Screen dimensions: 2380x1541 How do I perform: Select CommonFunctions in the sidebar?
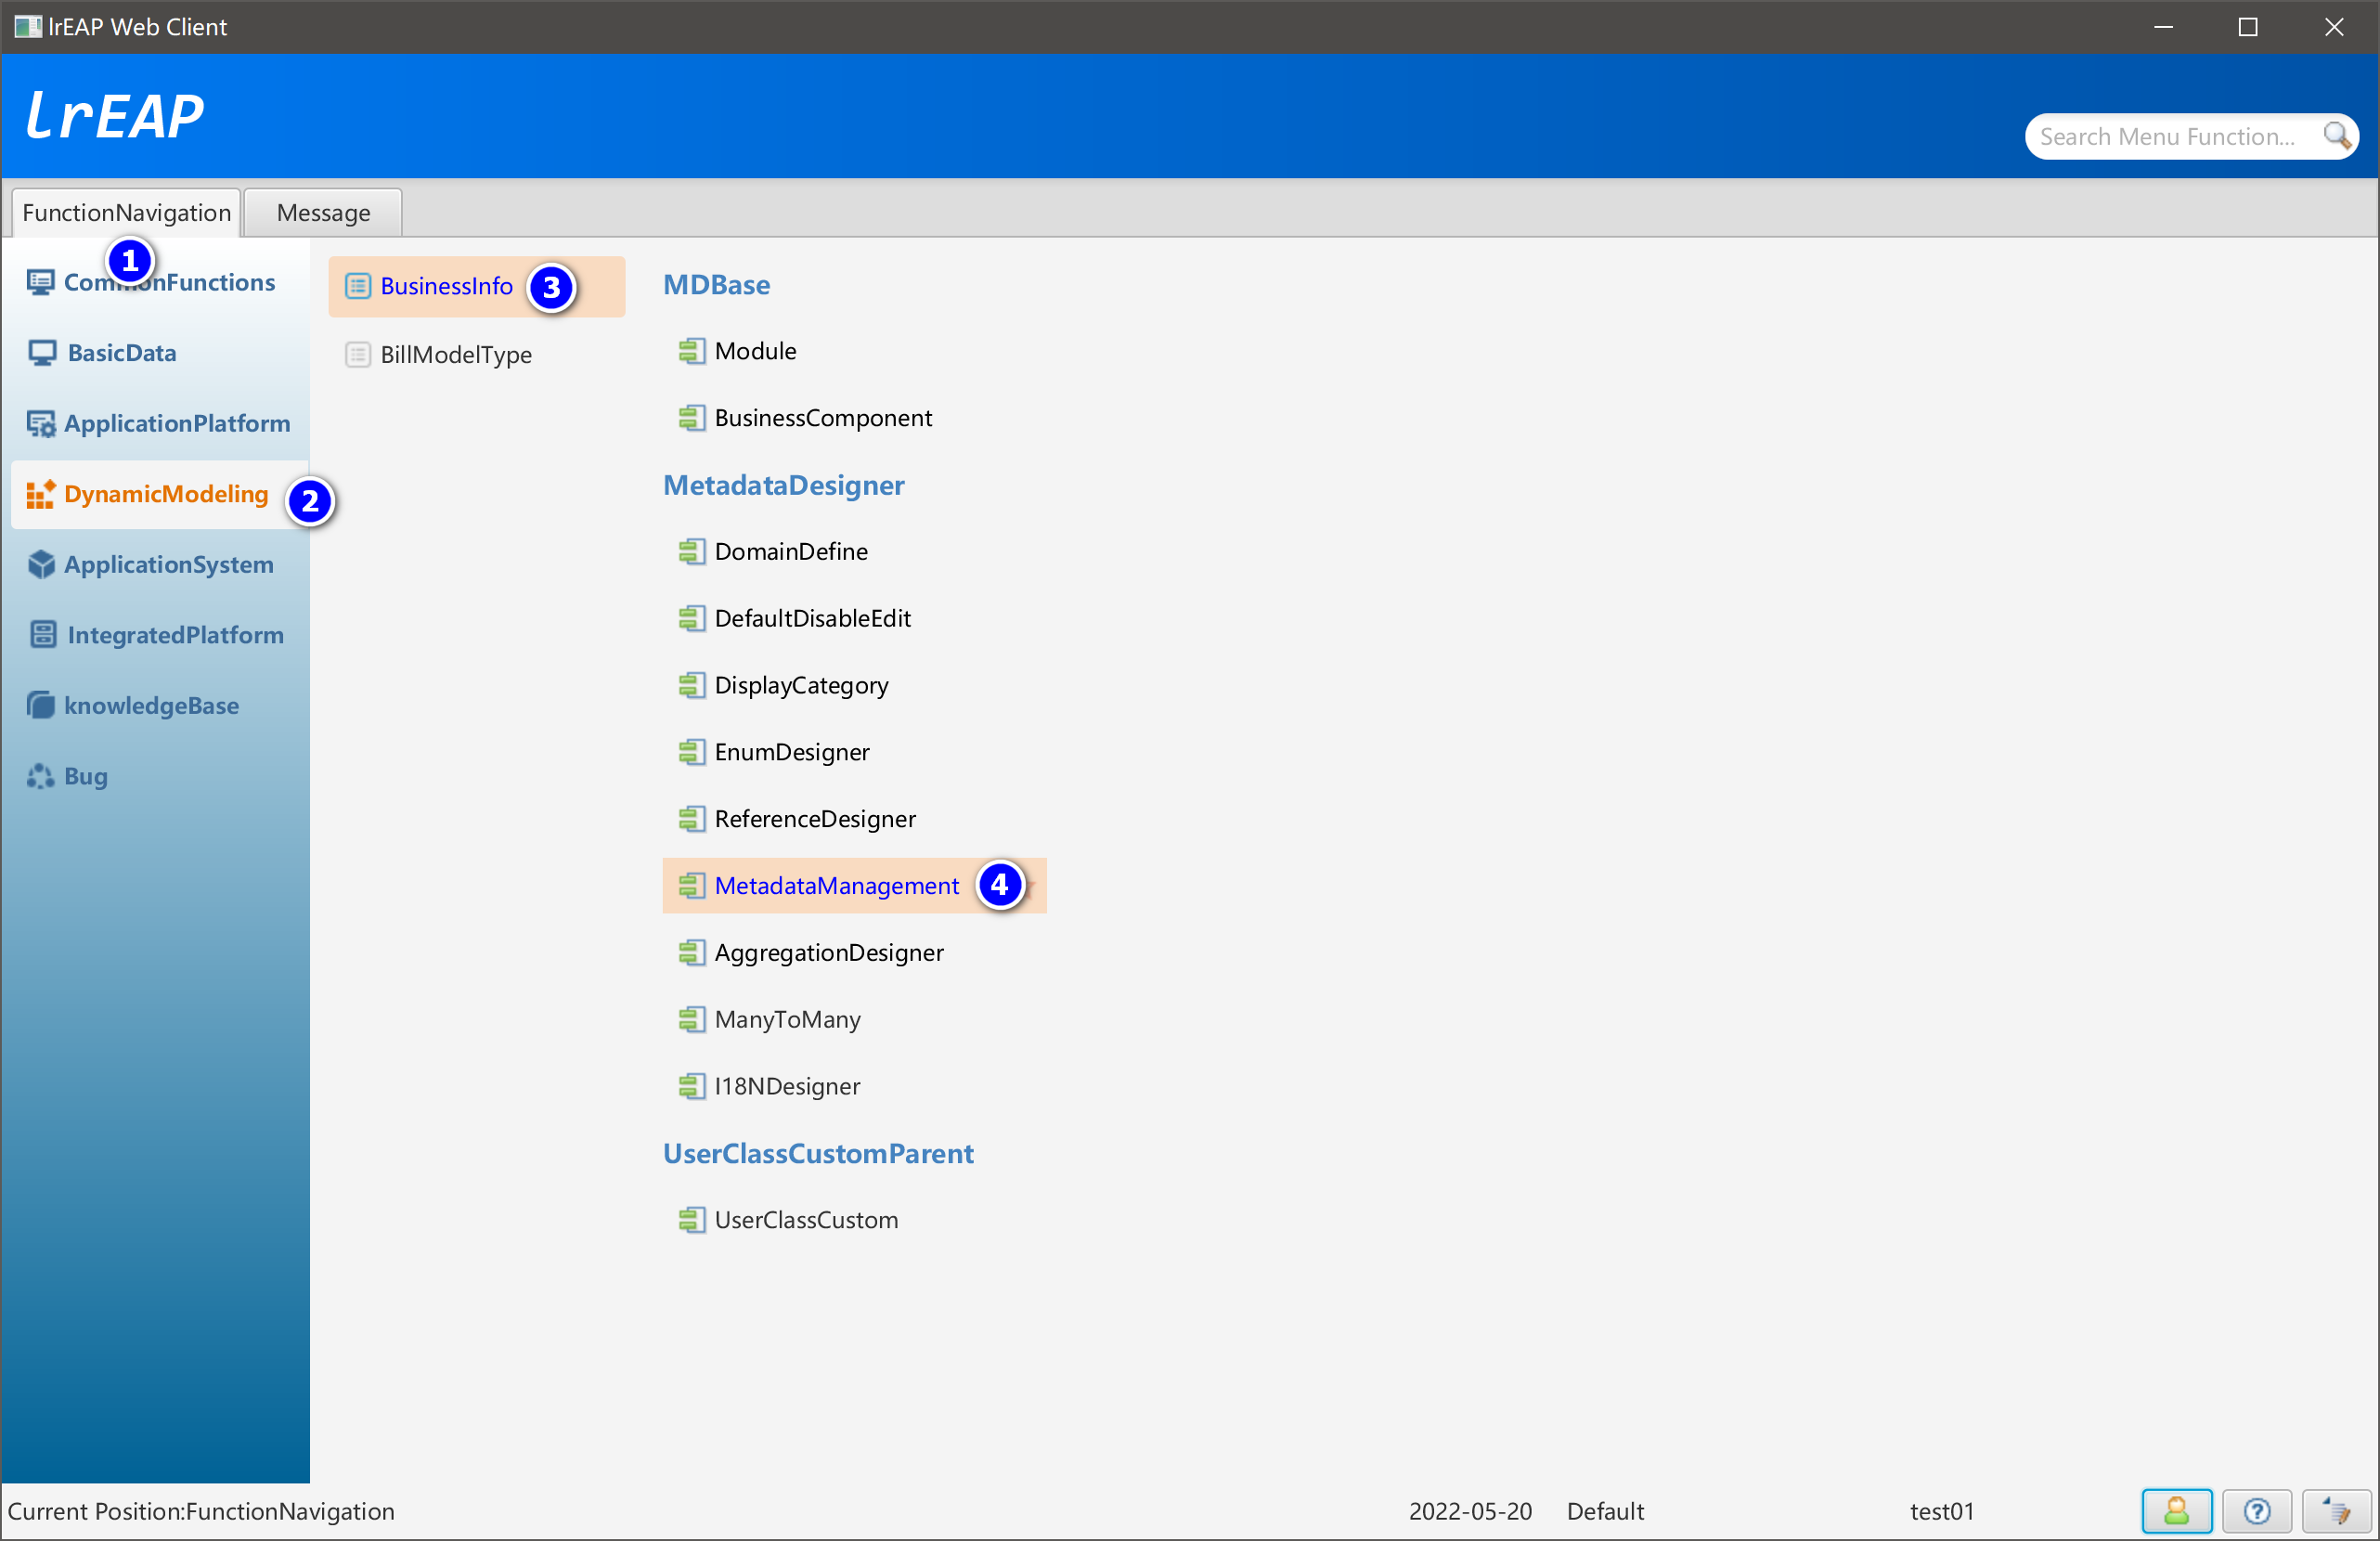tap(160, 283)
